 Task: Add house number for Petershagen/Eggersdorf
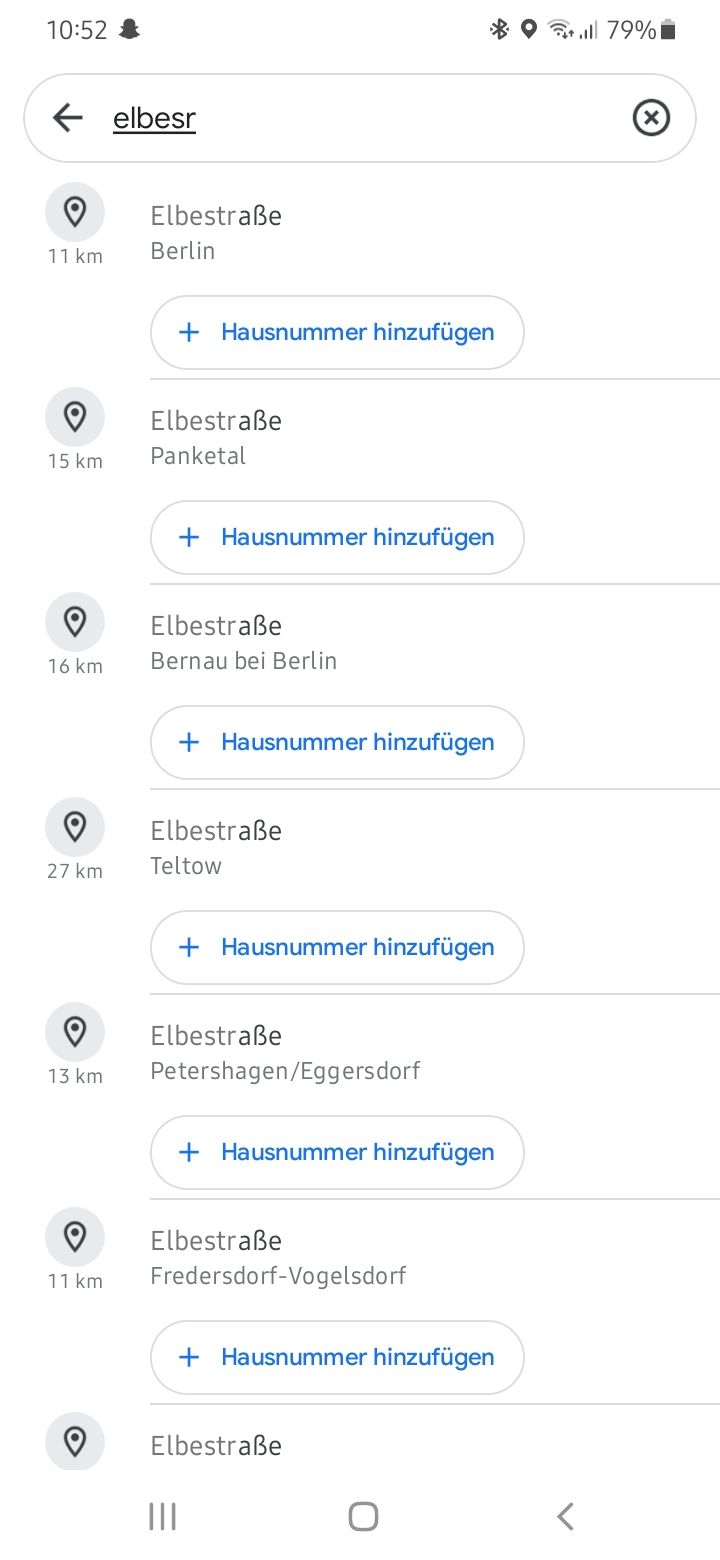[337, 1152]
